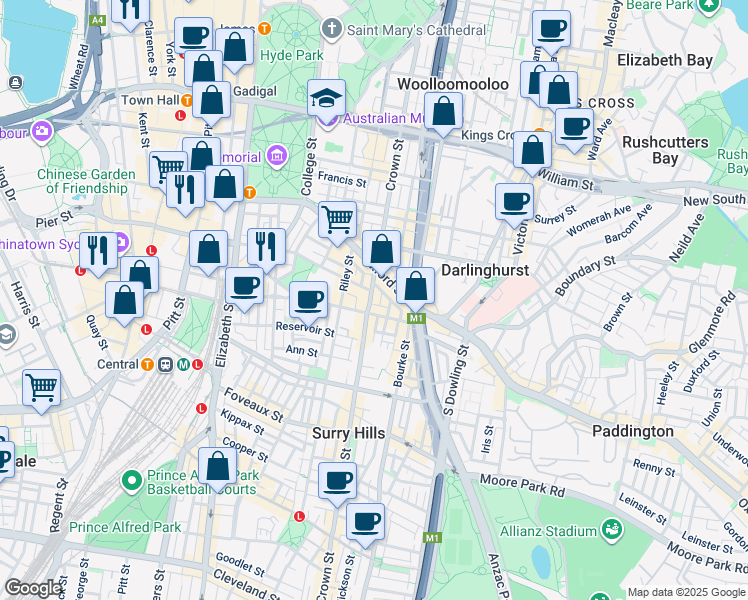
Task: Open the Chinatown Sydney camera attraction icon
Action: point(123,243)
